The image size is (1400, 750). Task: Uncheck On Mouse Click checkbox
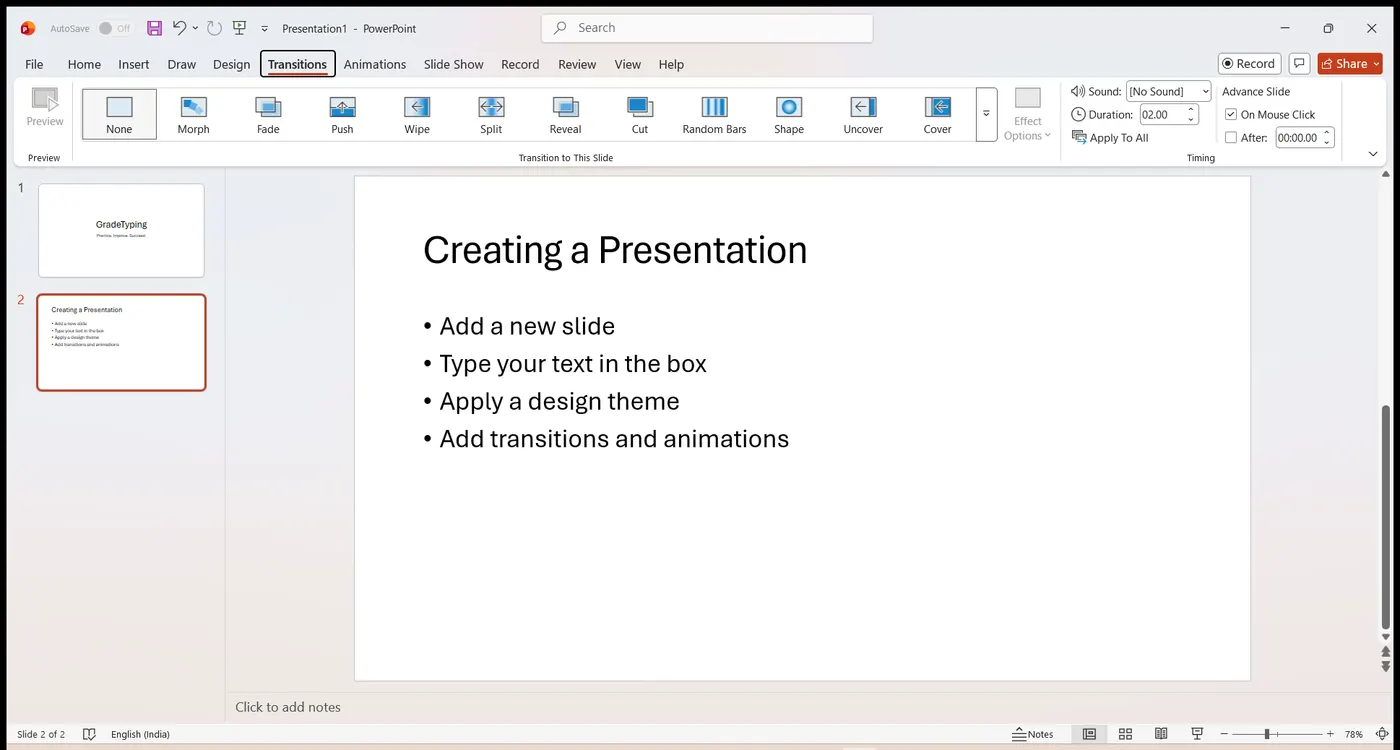[x=1231, y=114]
